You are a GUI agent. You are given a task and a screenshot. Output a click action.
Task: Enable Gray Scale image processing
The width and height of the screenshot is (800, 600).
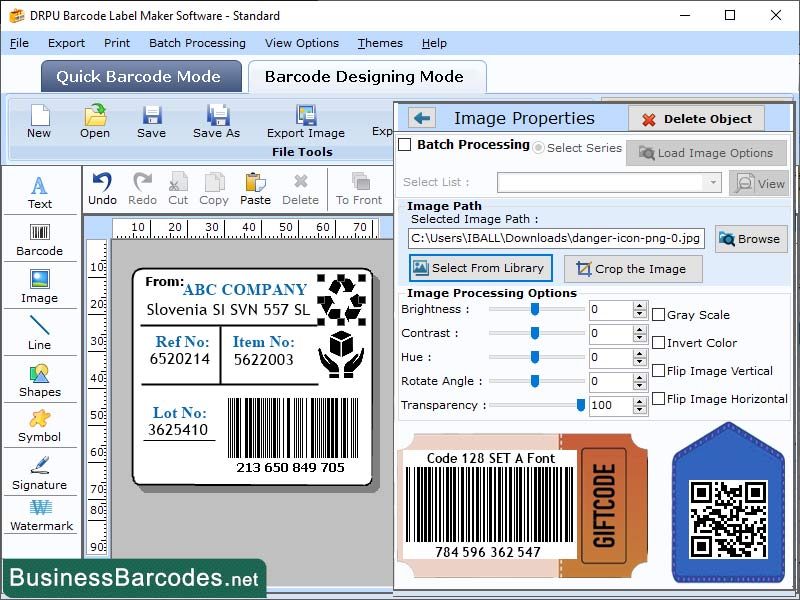click(x=657, y=313)
